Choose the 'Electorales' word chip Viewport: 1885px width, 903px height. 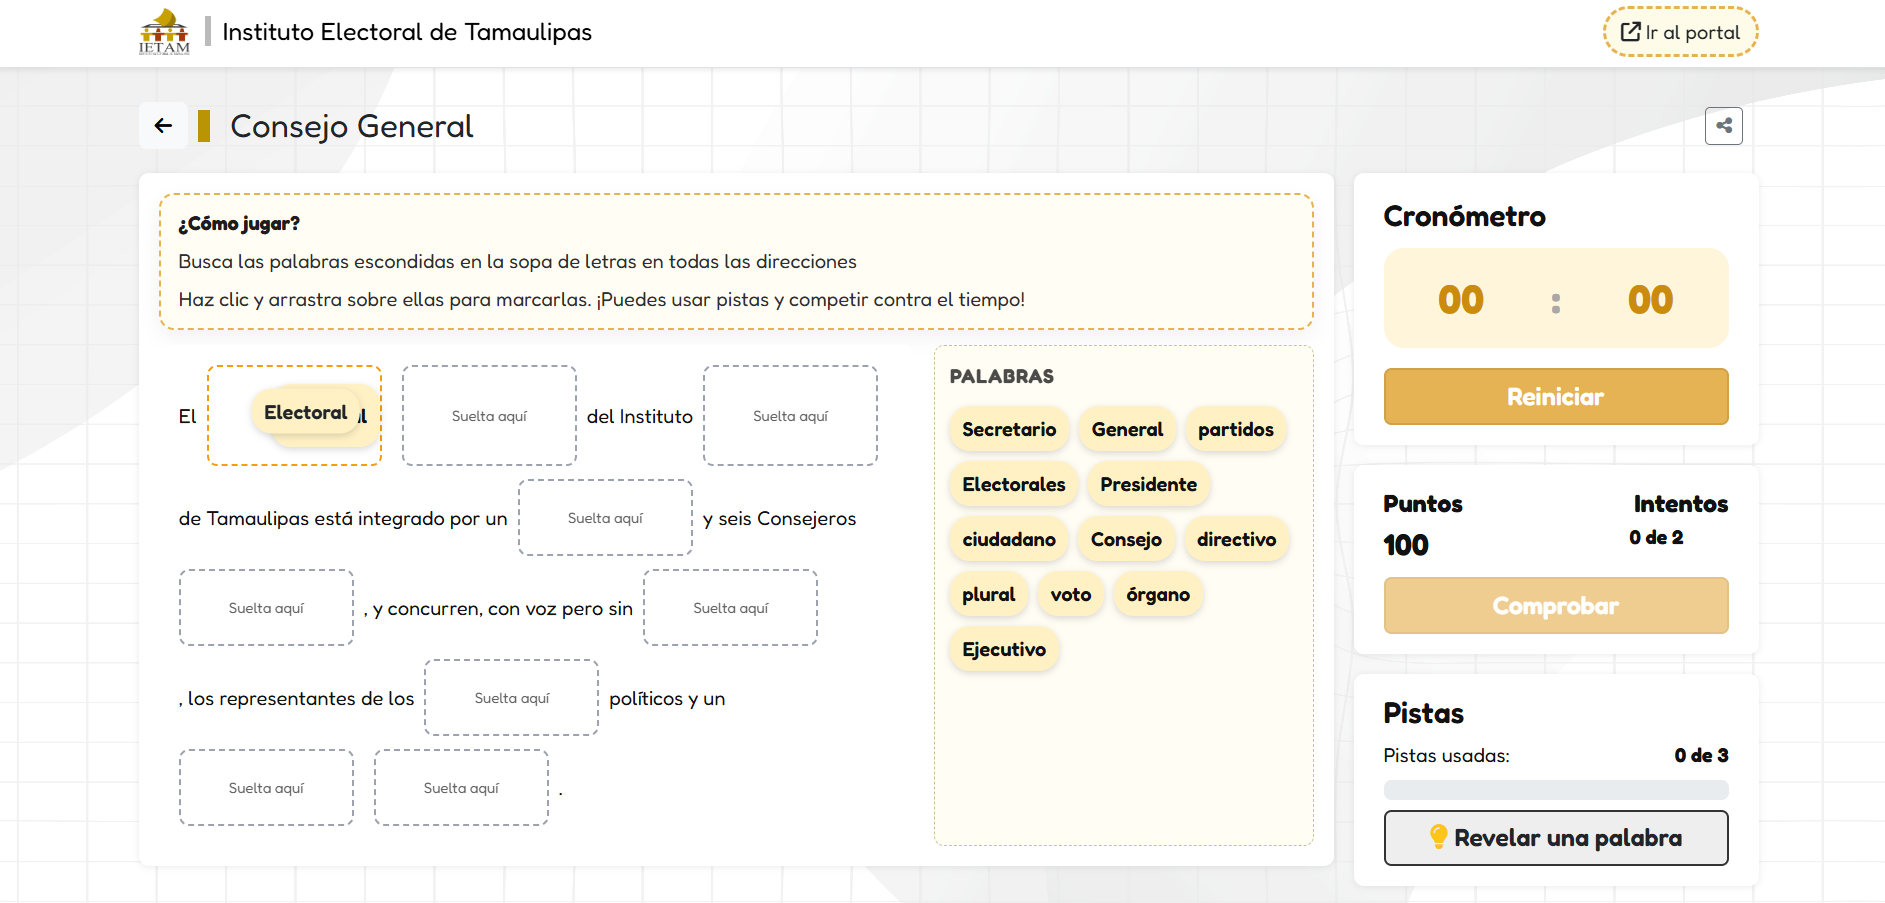pos(1013,485)
